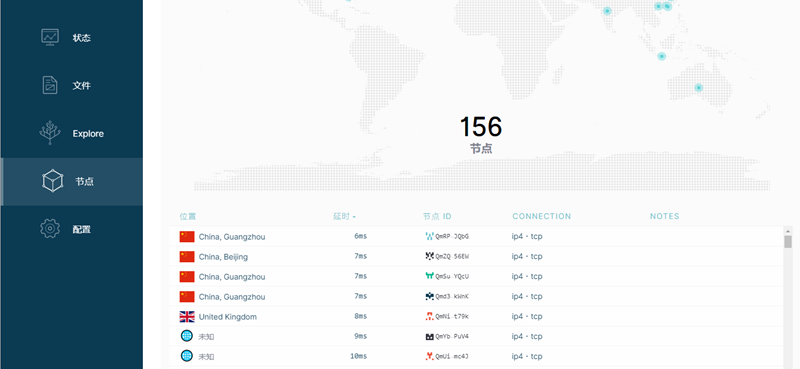Click the China flag in QmSu..YQcU row
This screenshot has width=800, height=369.
click(187, 277)
